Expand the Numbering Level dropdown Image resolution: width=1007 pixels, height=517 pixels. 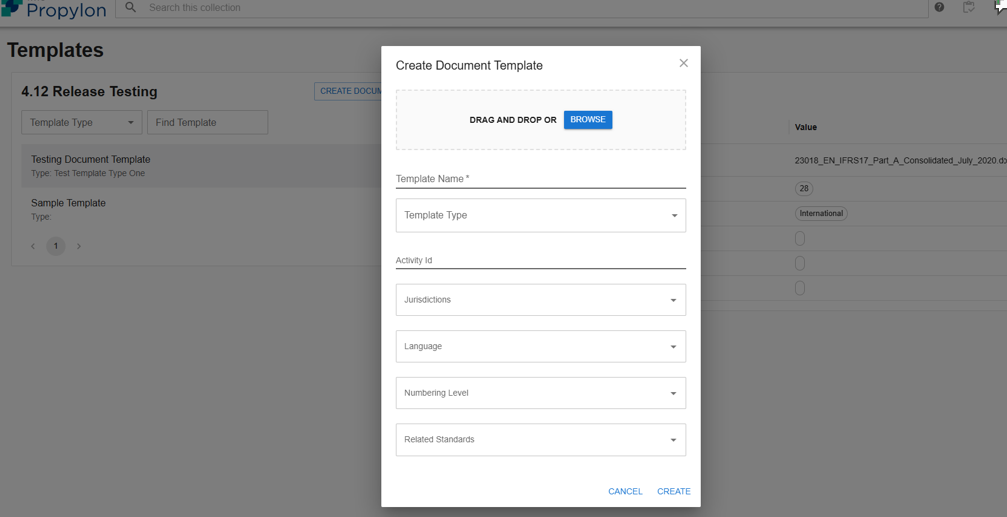pos(540,393)
